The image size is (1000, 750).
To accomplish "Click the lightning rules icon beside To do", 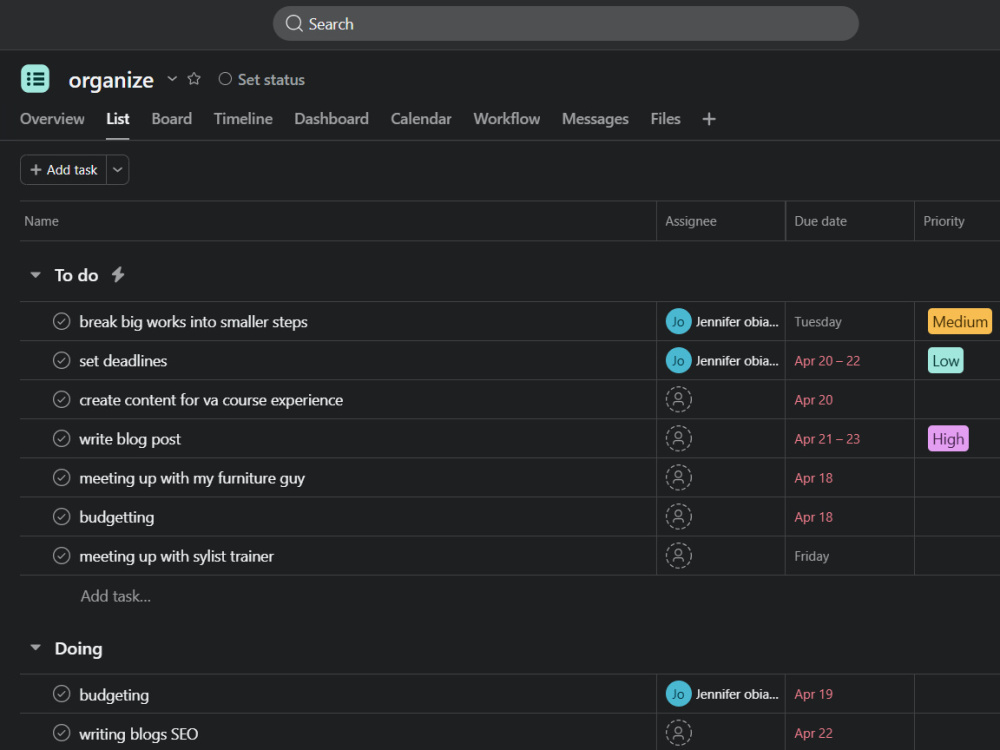I will coord(118,275).
